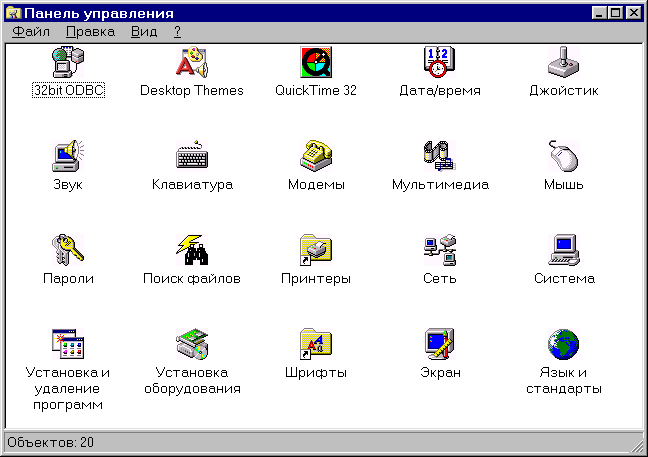This screenshot has width=648, height=457.
Task: Open the Файл menu
Action: (31, 32)
